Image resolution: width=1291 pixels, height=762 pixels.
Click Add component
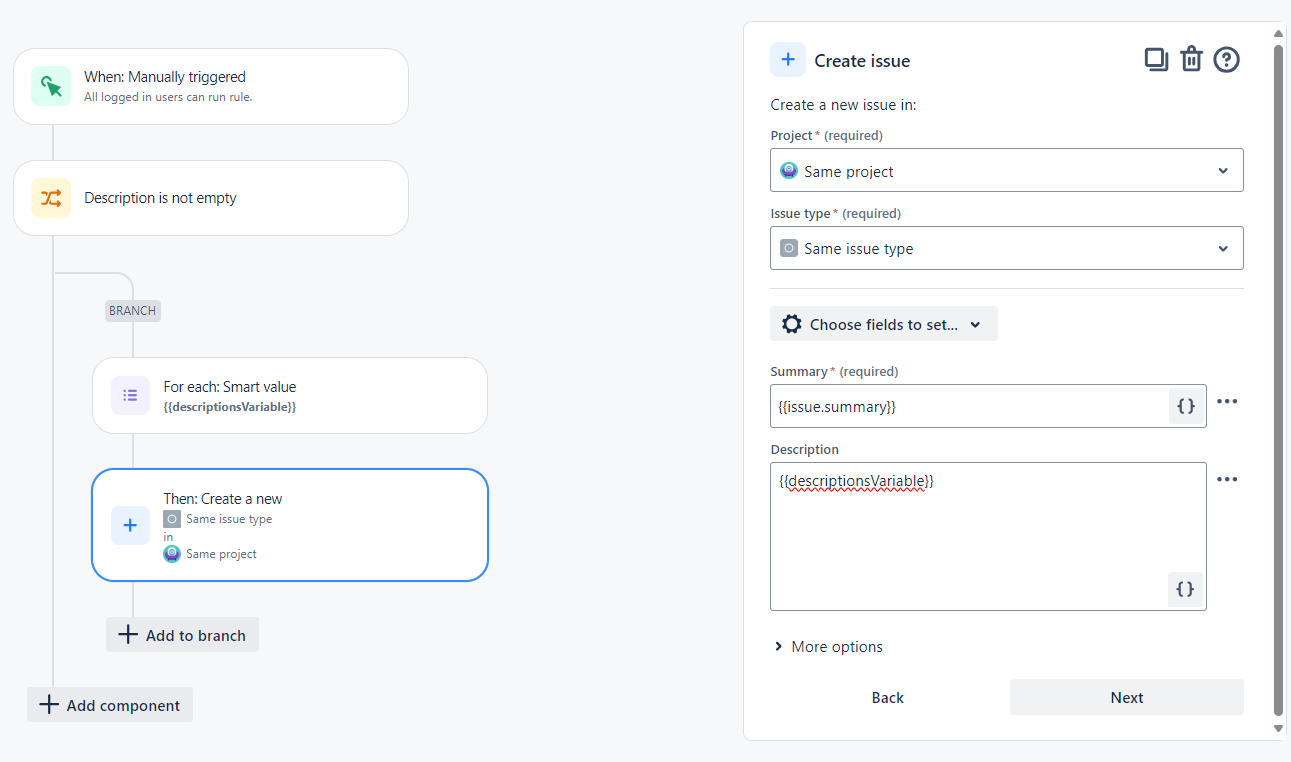[109, 704]
